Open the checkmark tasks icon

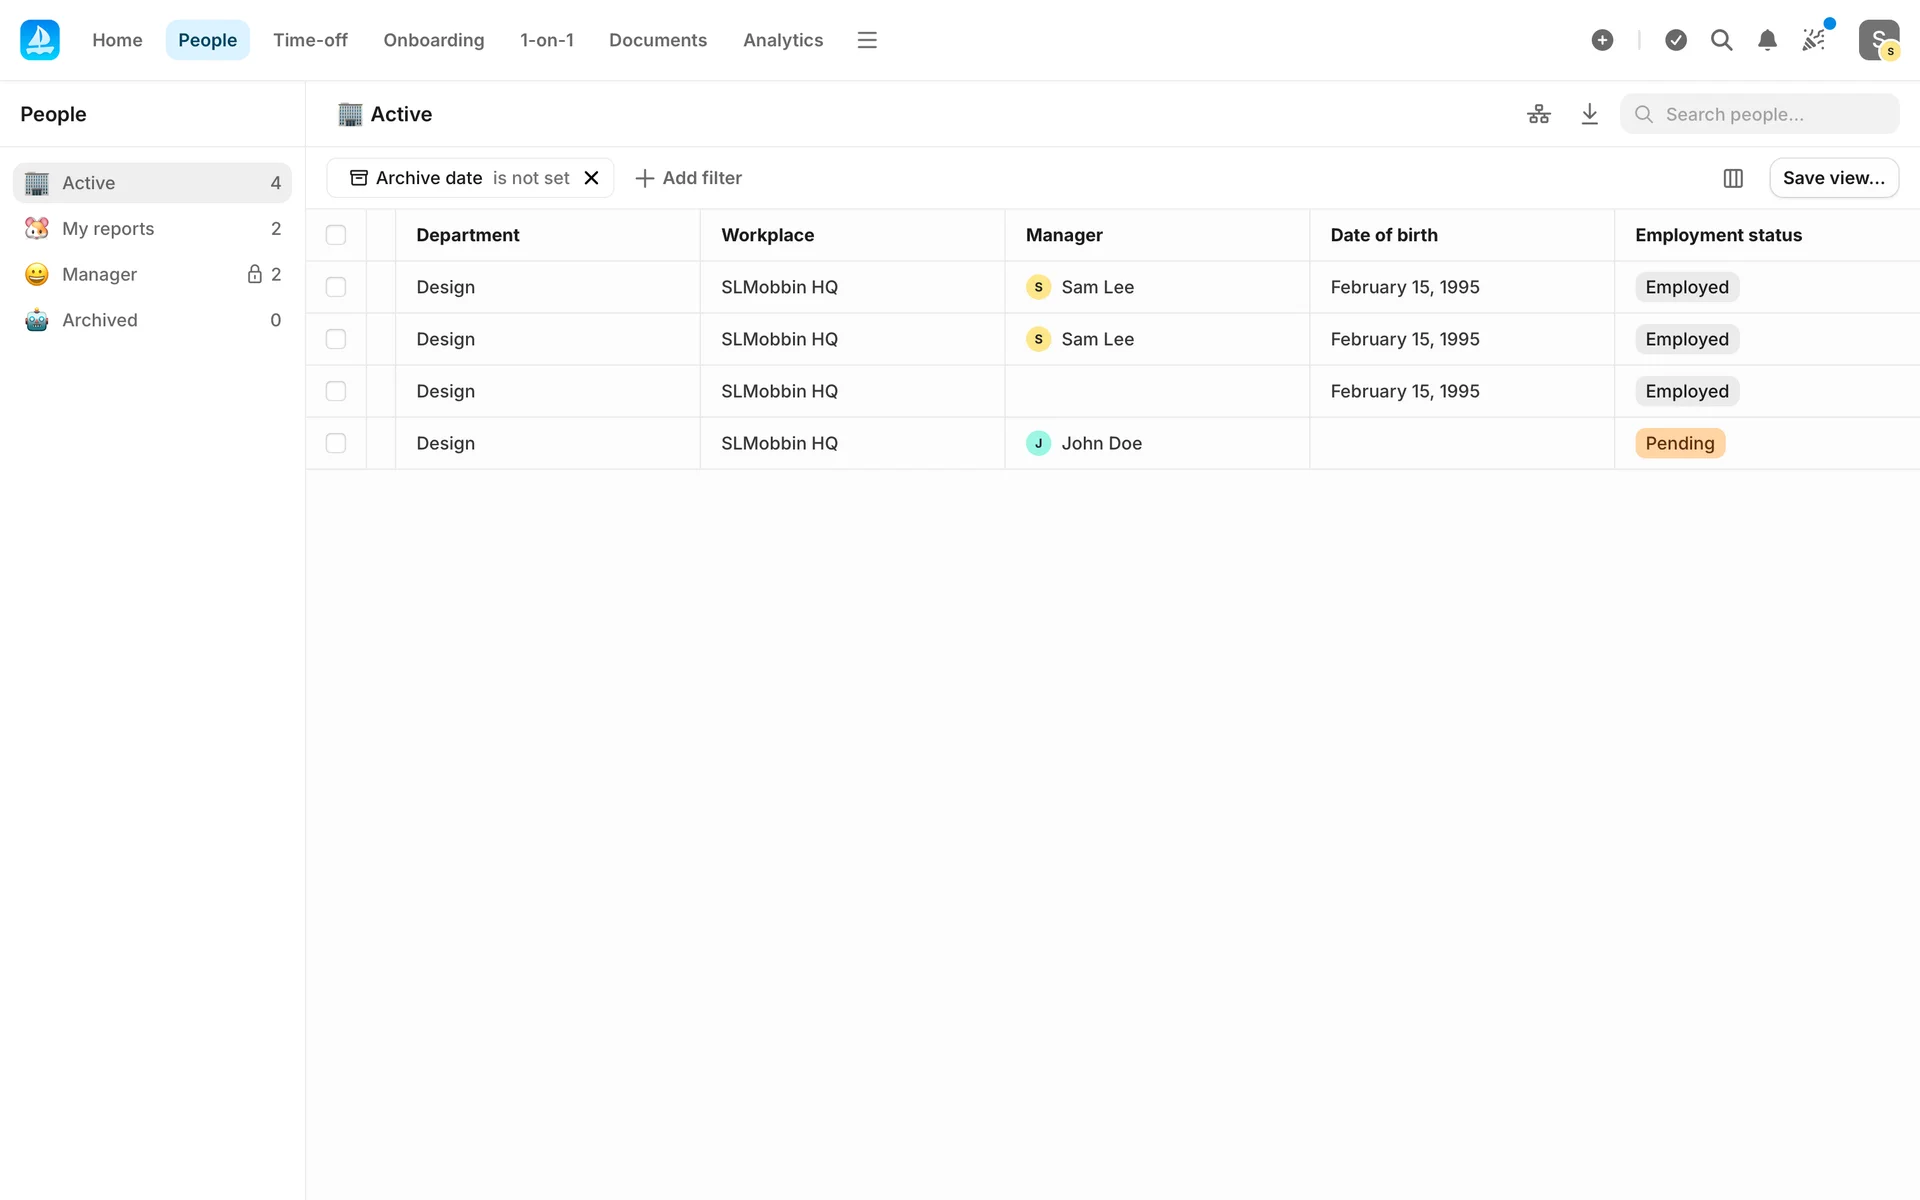1676,40
